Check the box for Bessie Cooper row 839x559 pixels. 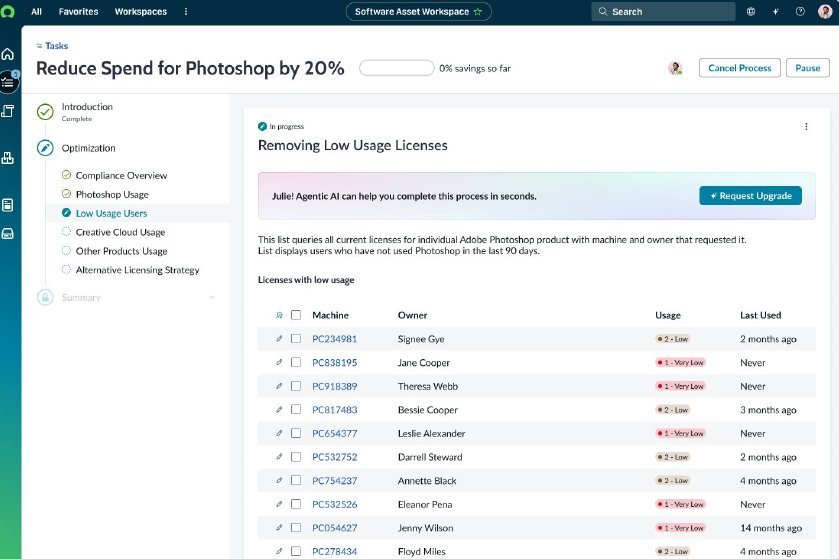[296, 409]
